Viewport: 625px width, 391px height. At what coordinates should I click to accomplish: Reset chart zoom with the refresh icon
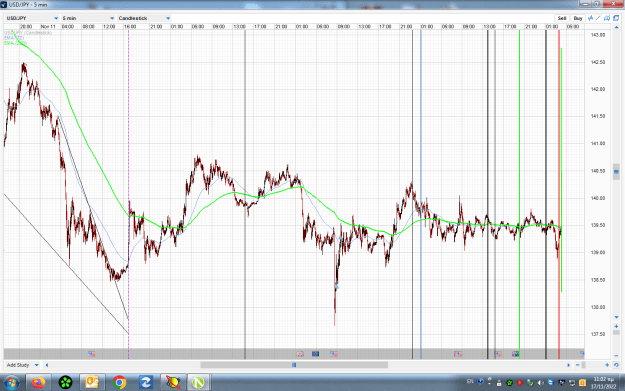(616, 365)
